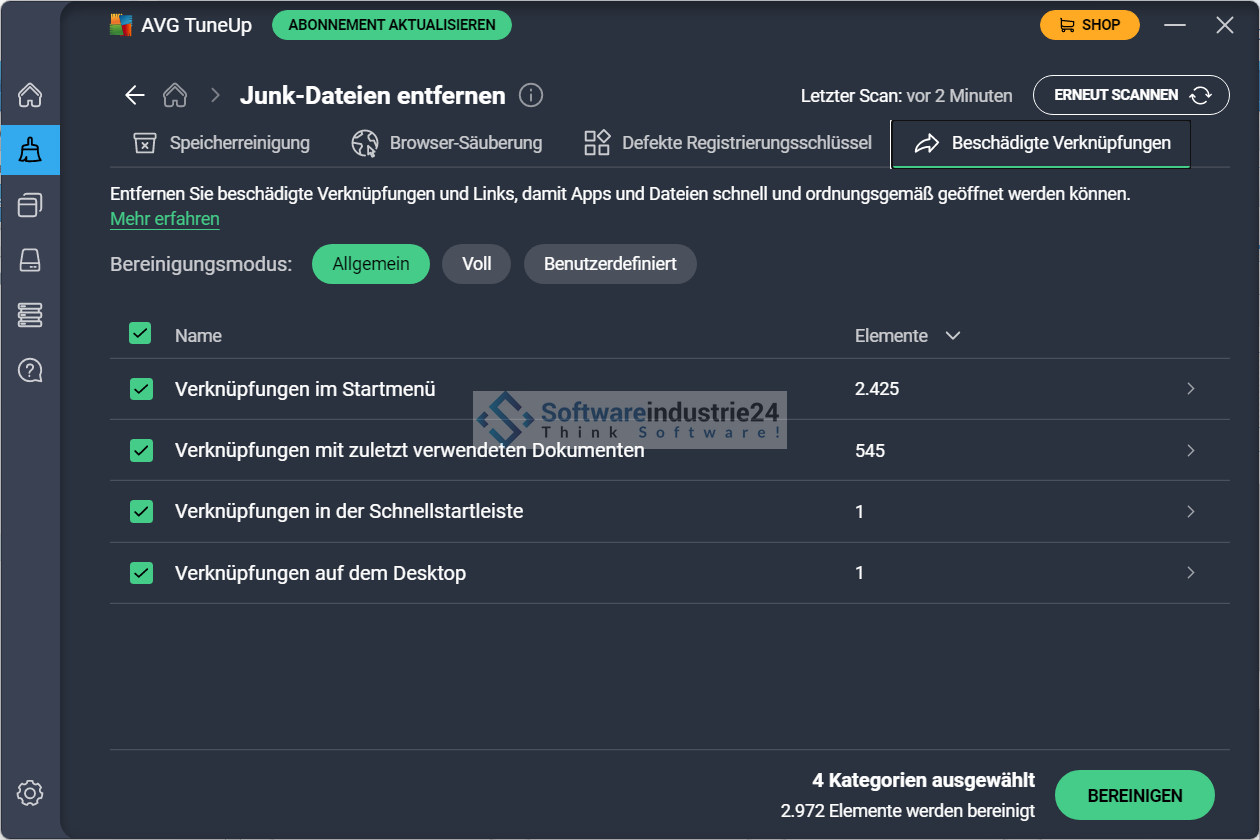This screenshot has width=1260, height=840.
Task: Click the stacked windows icon in sidebar
Action: coord(30,205)
